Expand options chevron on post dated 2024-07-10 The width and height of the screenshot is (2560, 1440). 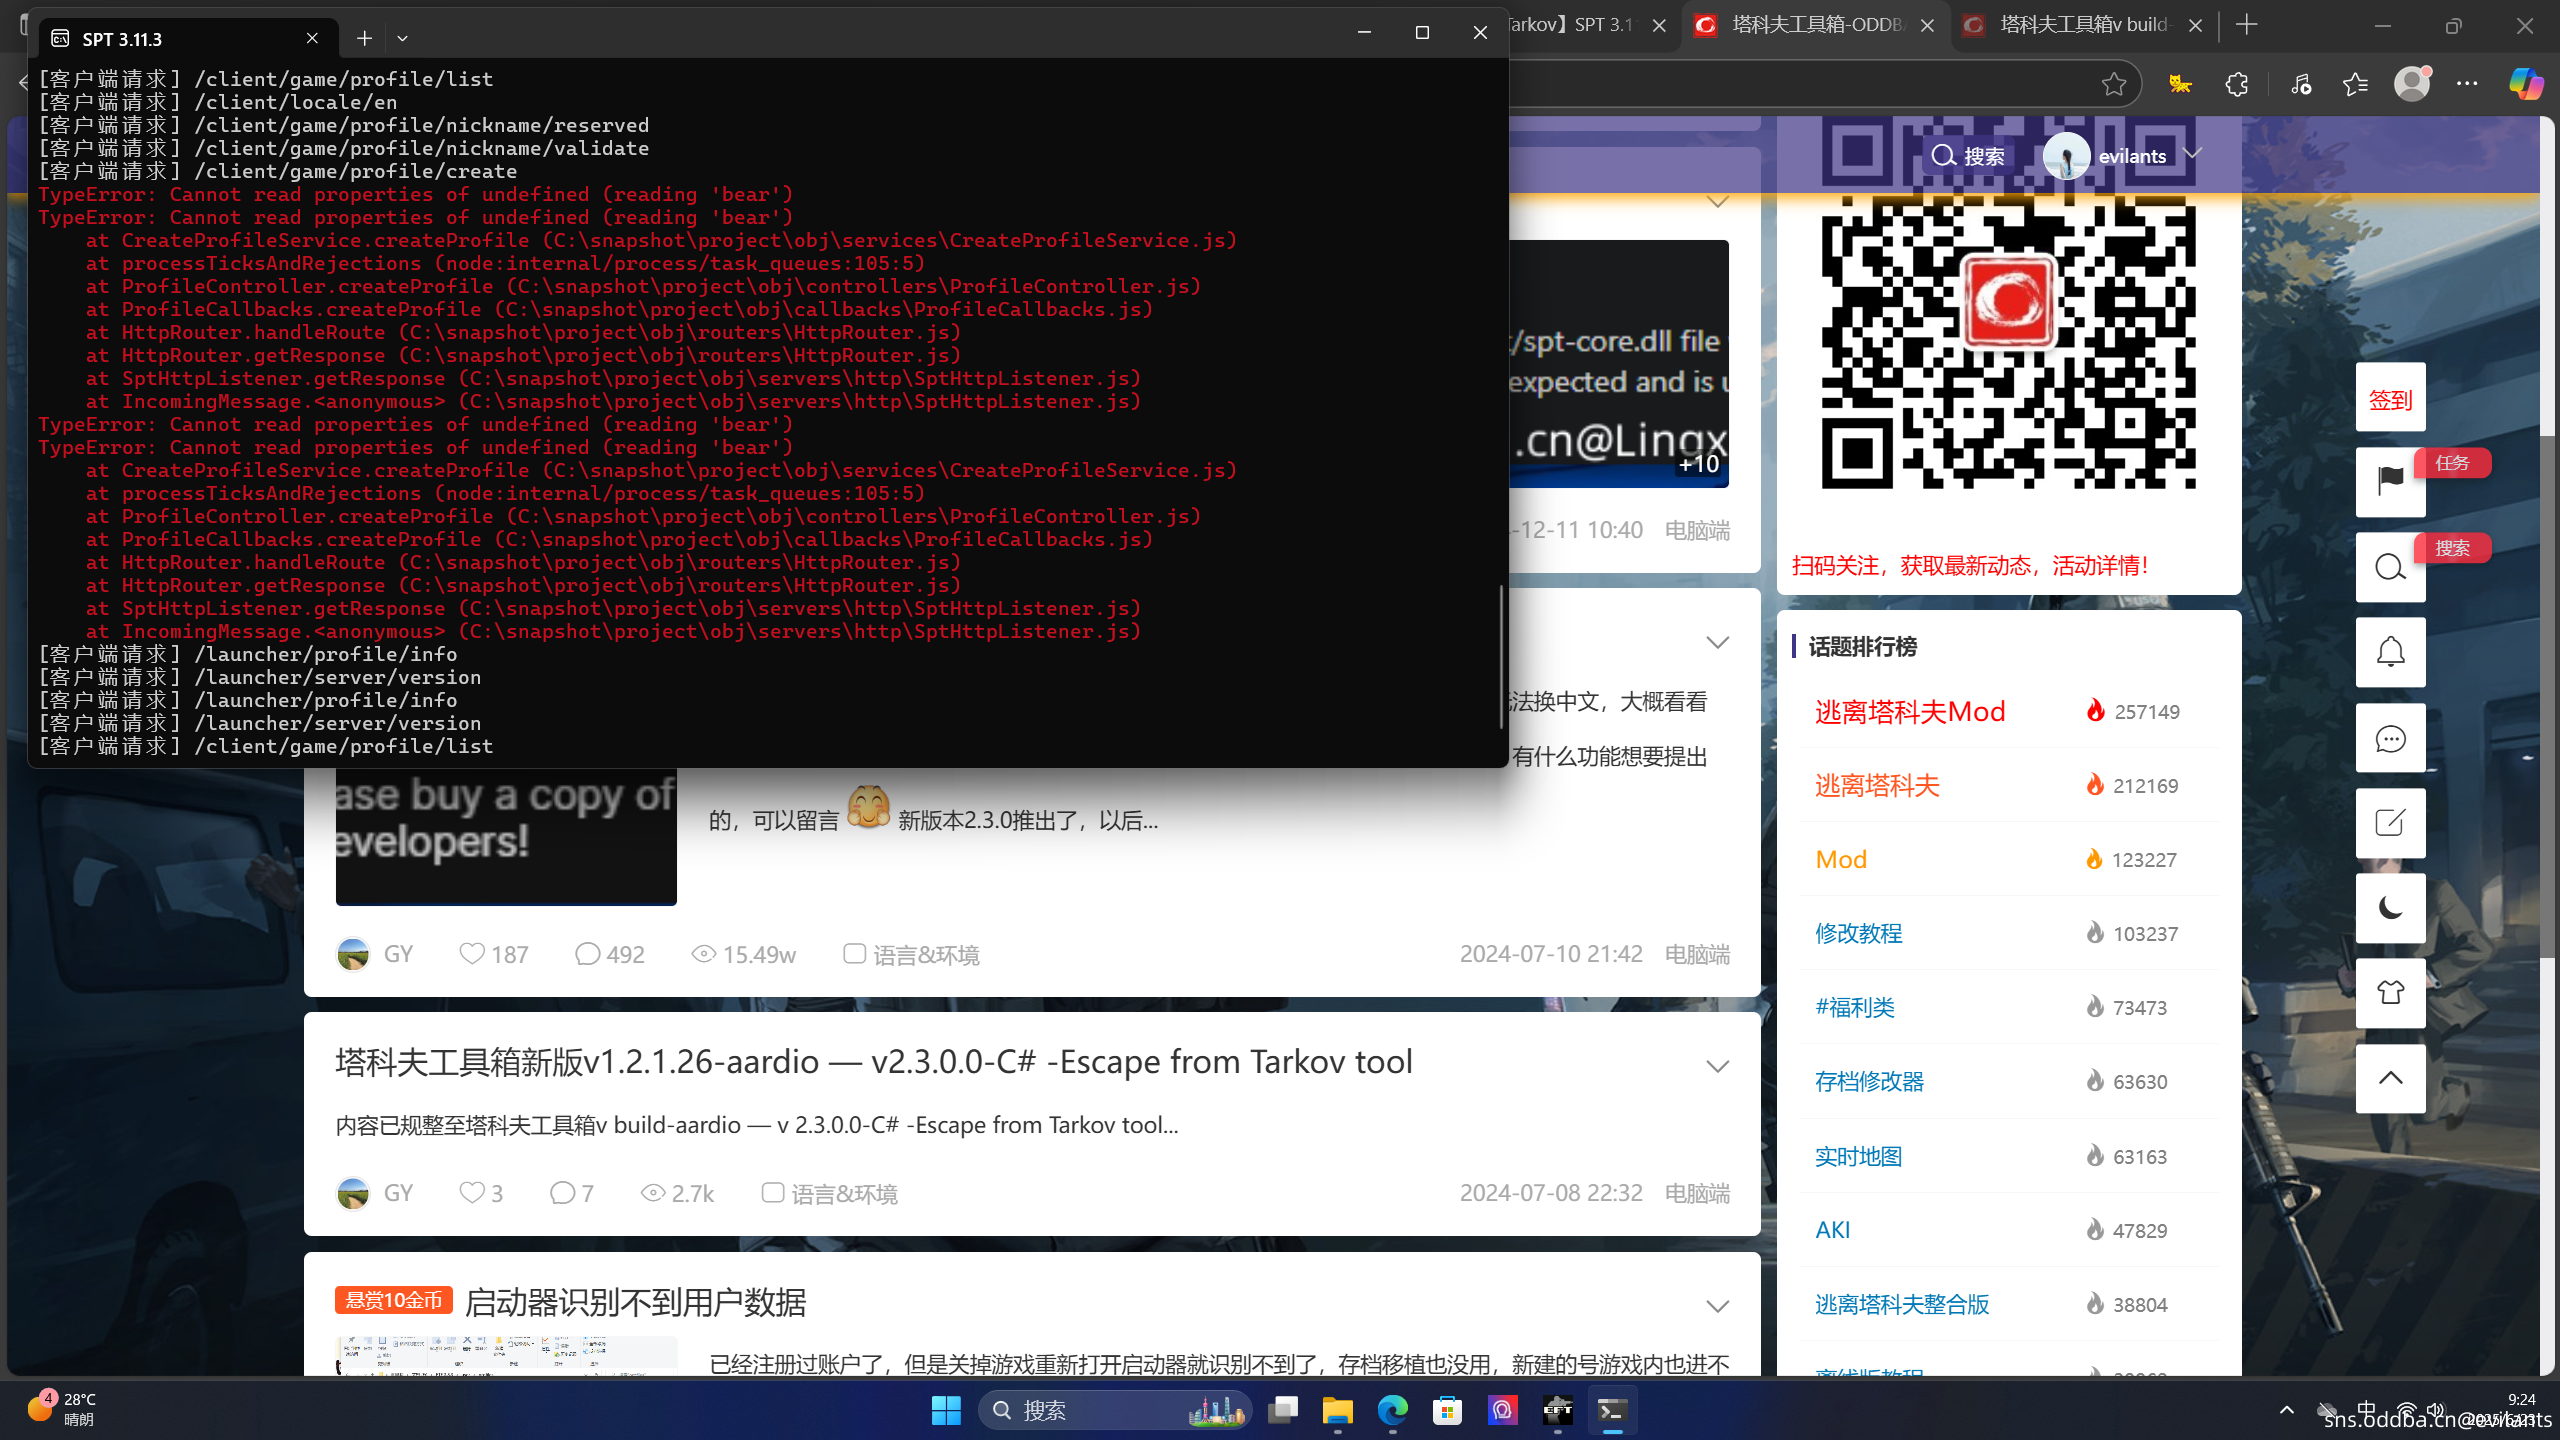click(1717, 642)
